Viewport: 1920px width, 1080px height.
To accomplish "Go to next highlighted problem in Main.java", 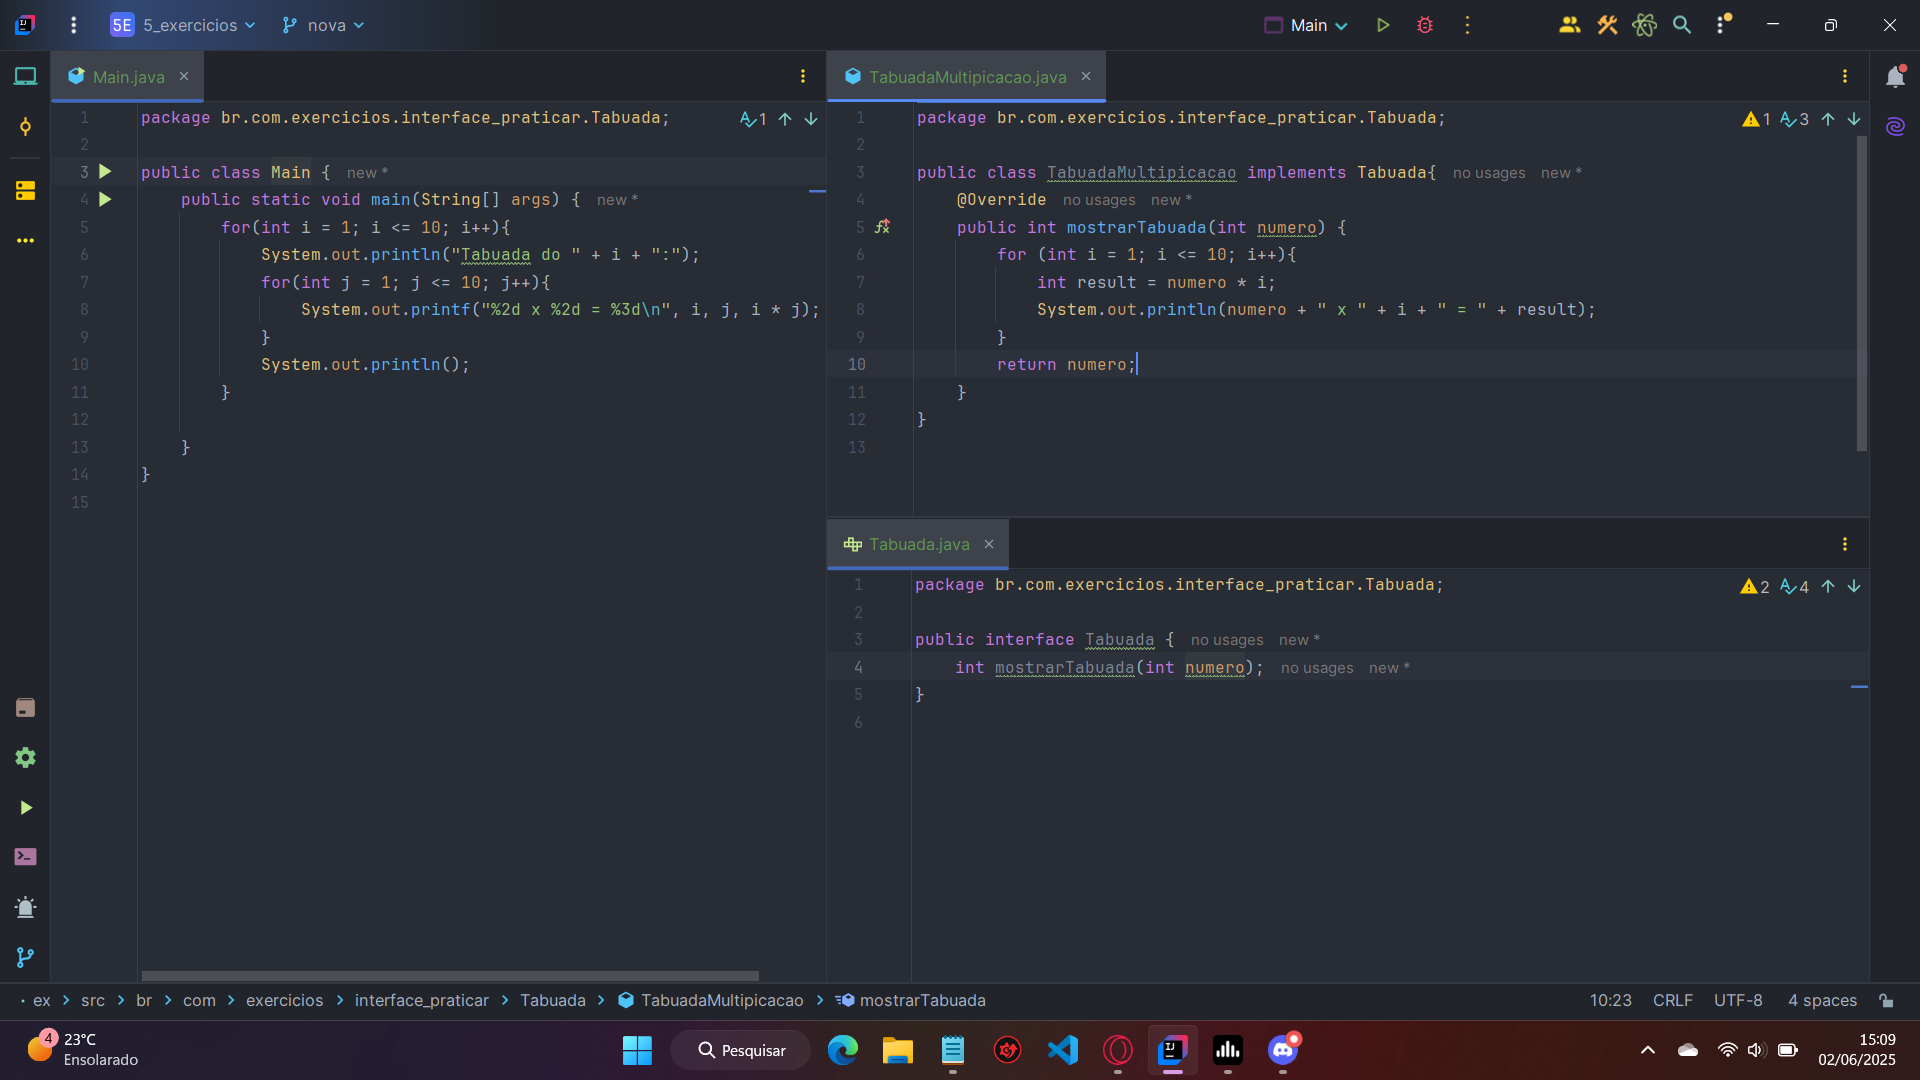I will pos(811,119).
